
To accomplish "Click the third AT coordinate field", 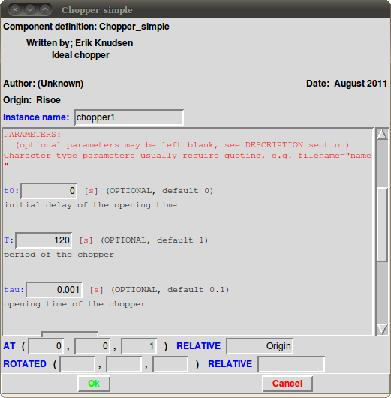I will click(139, 346).
